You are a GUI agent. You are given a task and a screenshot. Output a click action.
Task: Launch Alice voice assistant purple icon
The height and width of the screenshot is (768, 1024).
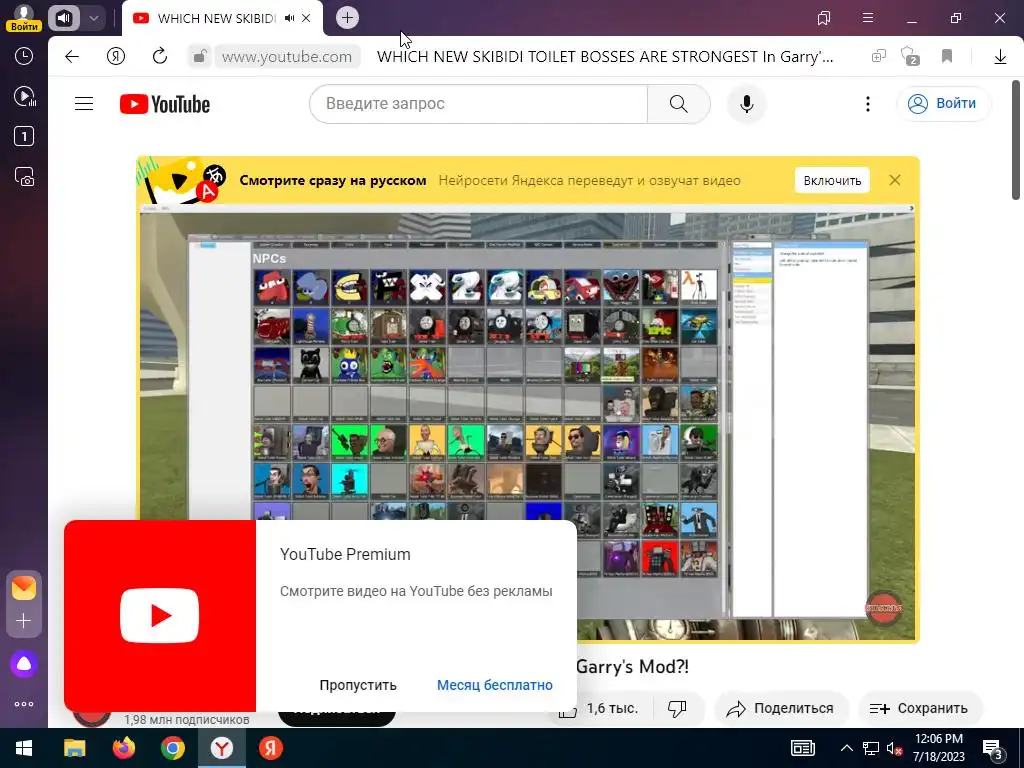click(24, 664)
